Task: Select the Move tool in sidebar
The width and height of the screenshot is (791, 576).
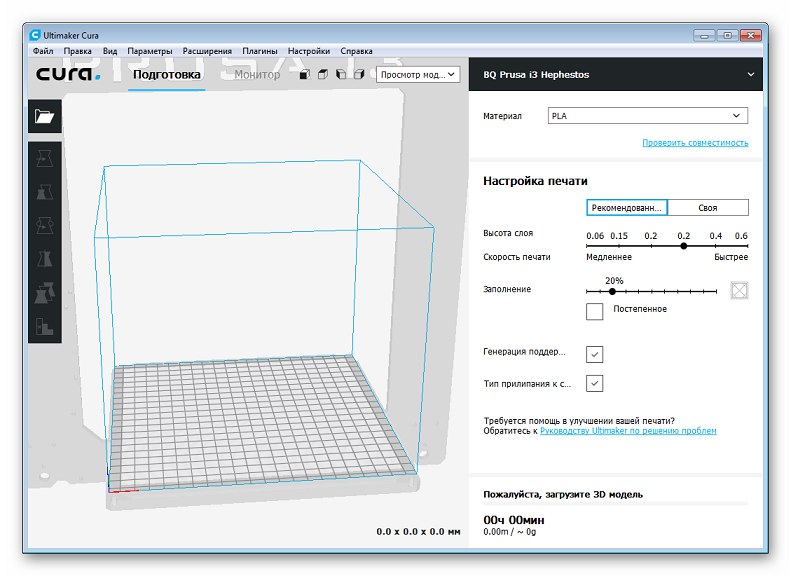Action: click(45, 158)
